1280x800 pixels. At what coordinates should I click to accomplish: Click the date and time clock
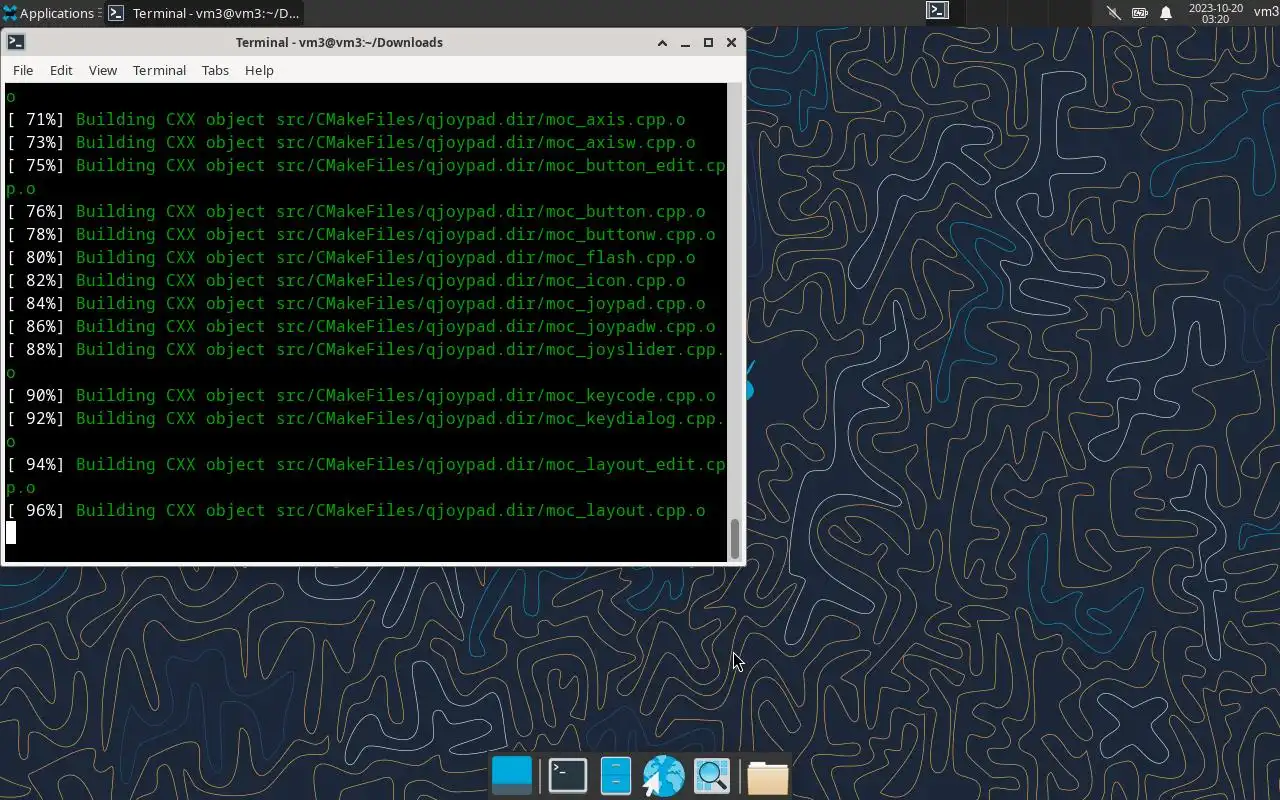1215,13
